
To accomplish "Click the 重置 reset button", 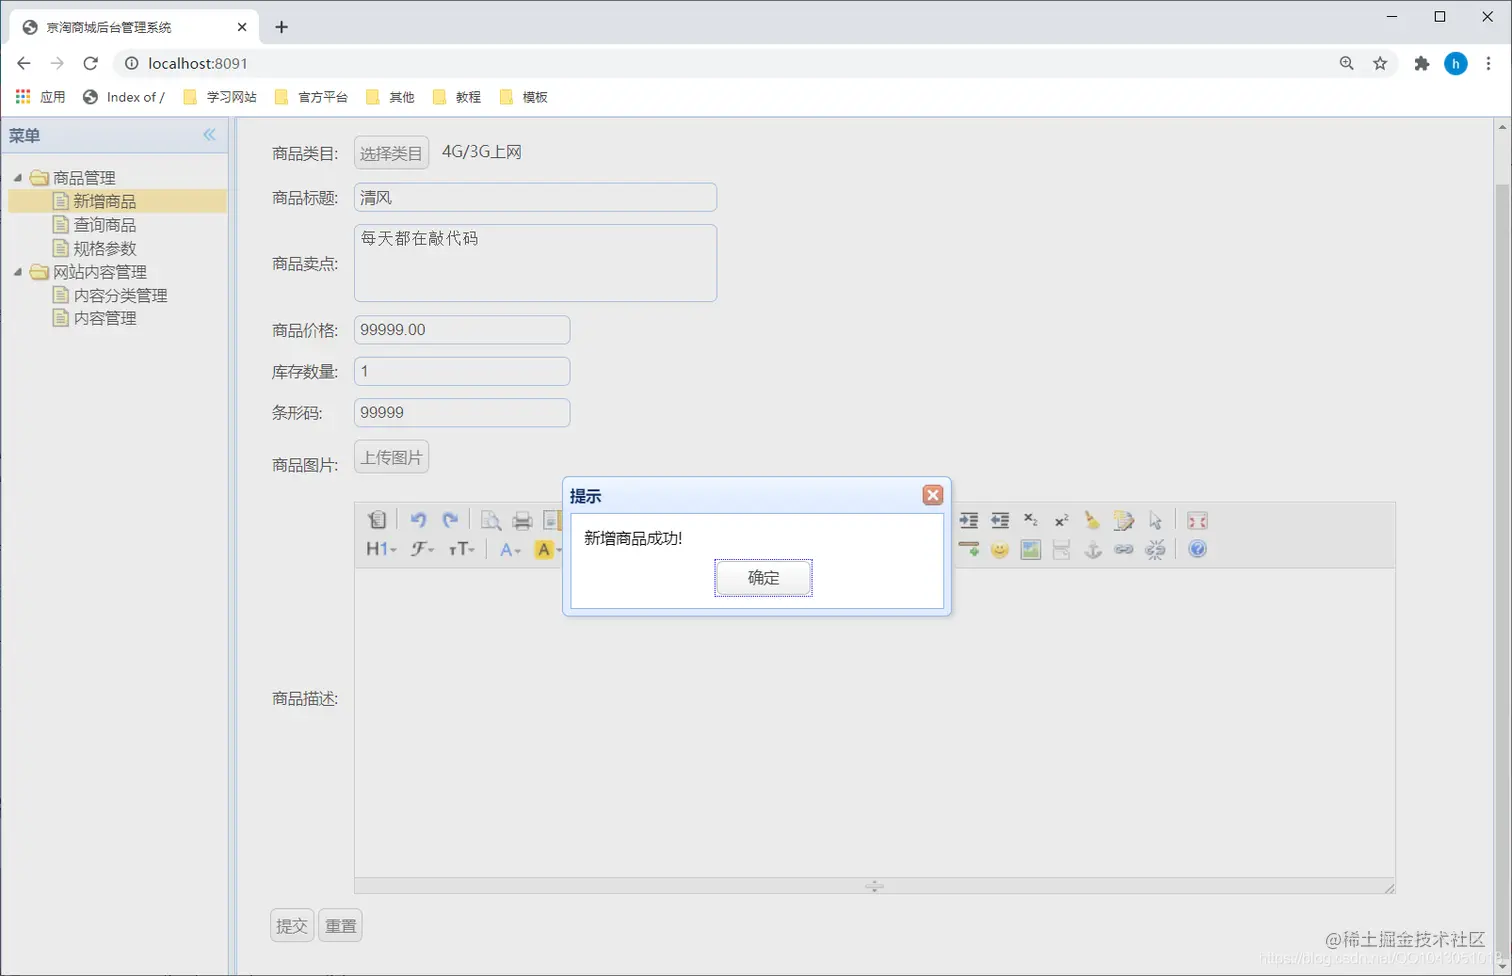I will click(x=340, y=926).
